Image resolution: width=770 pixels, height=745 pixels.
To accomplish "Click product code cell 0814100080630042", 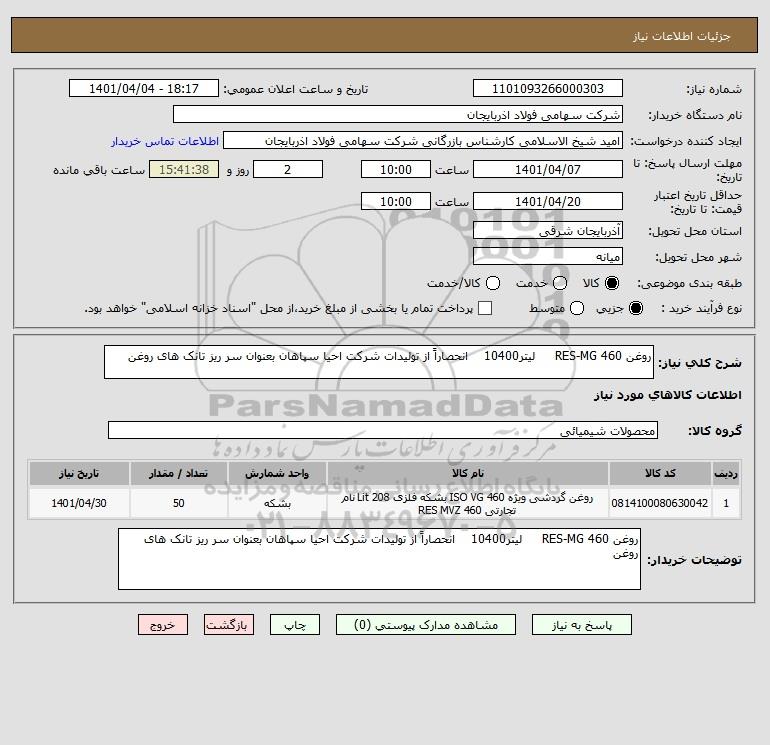I will point(660,503).
